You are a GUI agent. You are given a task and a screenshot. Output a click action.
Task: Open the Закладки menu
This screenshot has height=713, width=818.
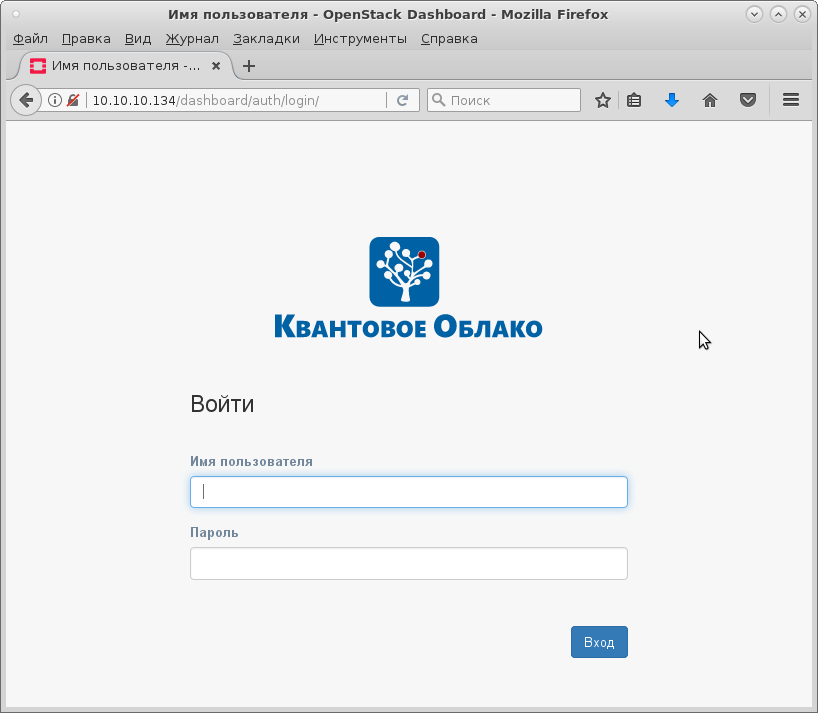tap(266, 39)
